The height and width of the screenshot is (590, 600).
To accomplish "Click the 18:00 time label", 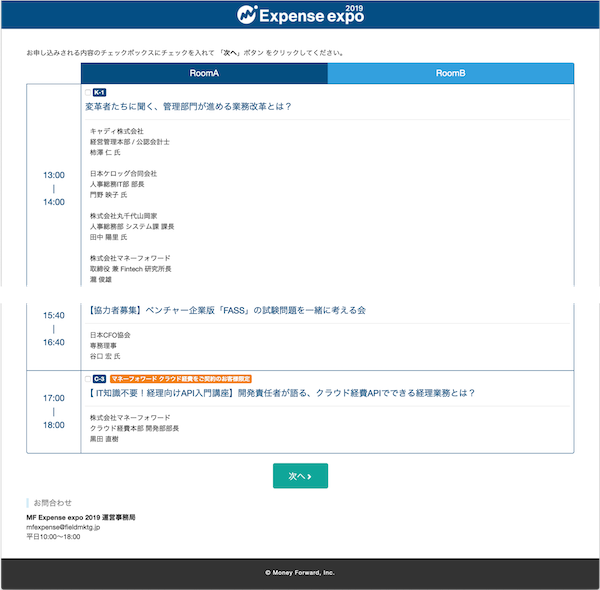I will point(54,425).
